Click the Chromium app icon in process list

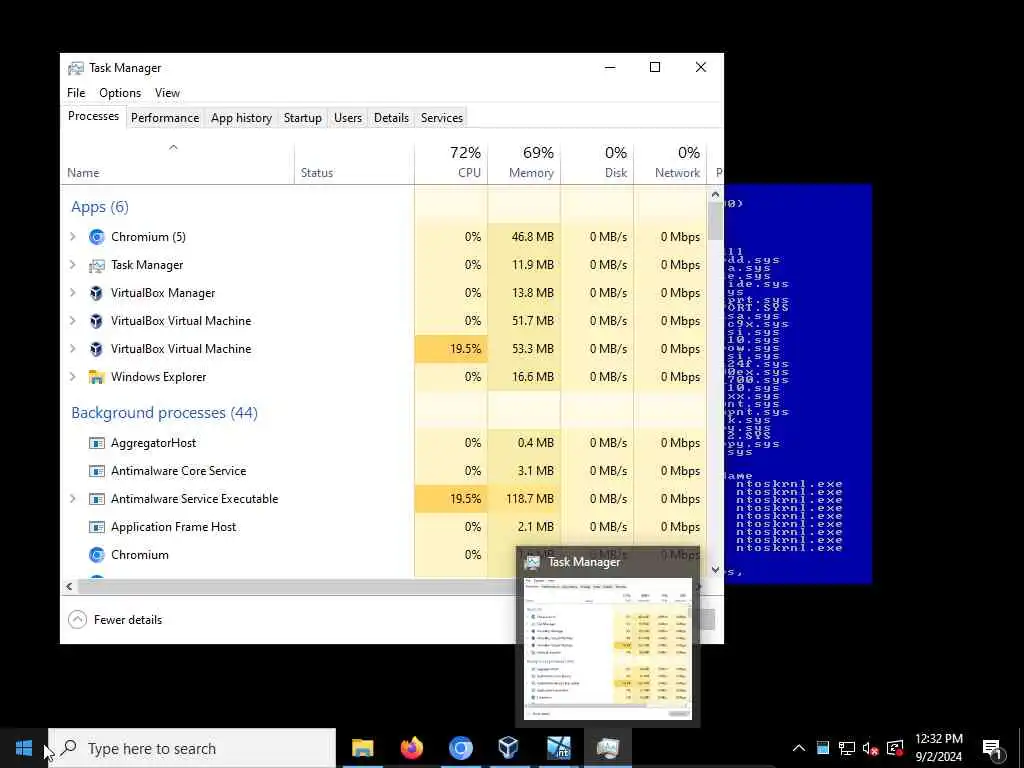(97, 237)
